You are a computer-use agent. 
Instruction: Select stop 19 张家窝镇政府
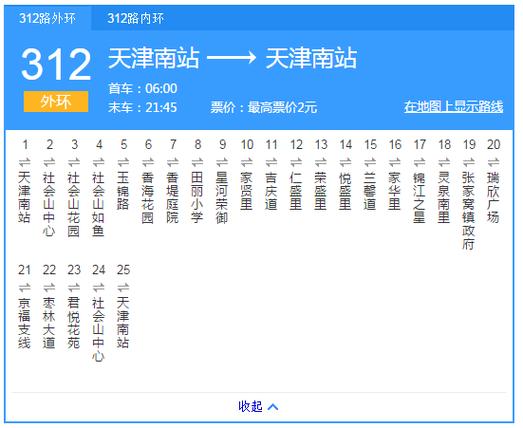coord(469,210)
